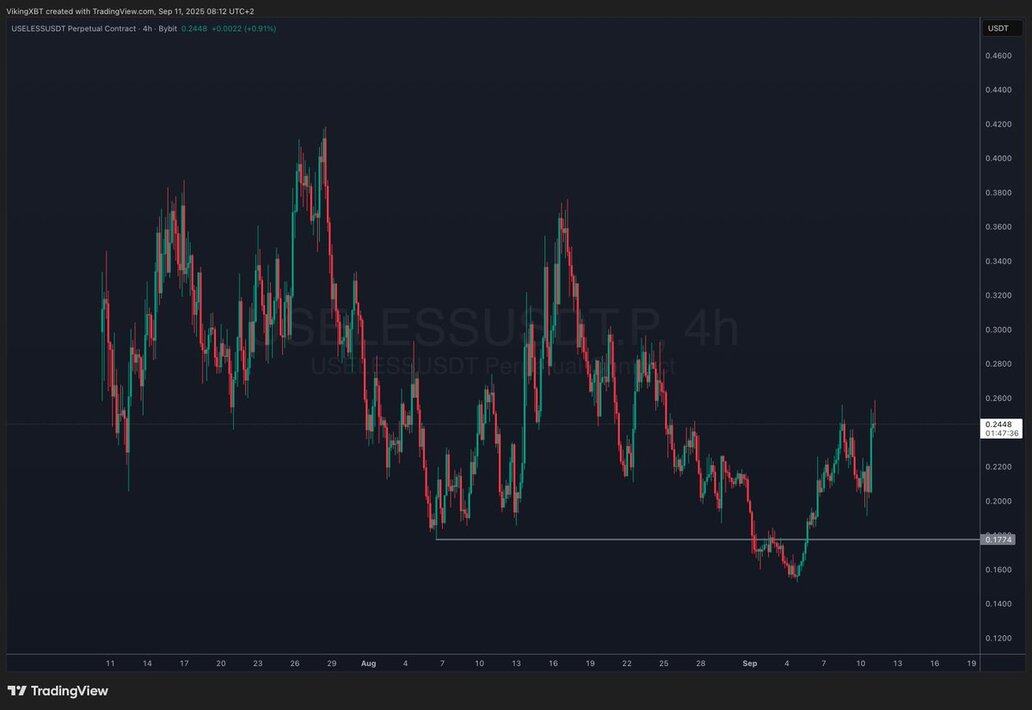Click the TradingView wordmark text

[69, 690]
